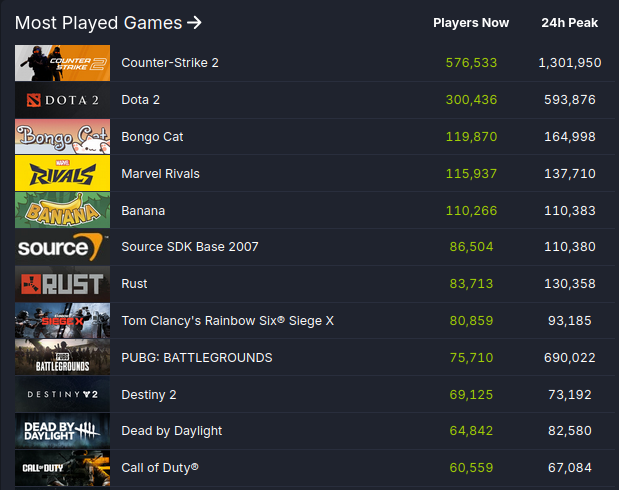Click the 110,383 peak number
The image size is (619, 490).
coord(570,210)
